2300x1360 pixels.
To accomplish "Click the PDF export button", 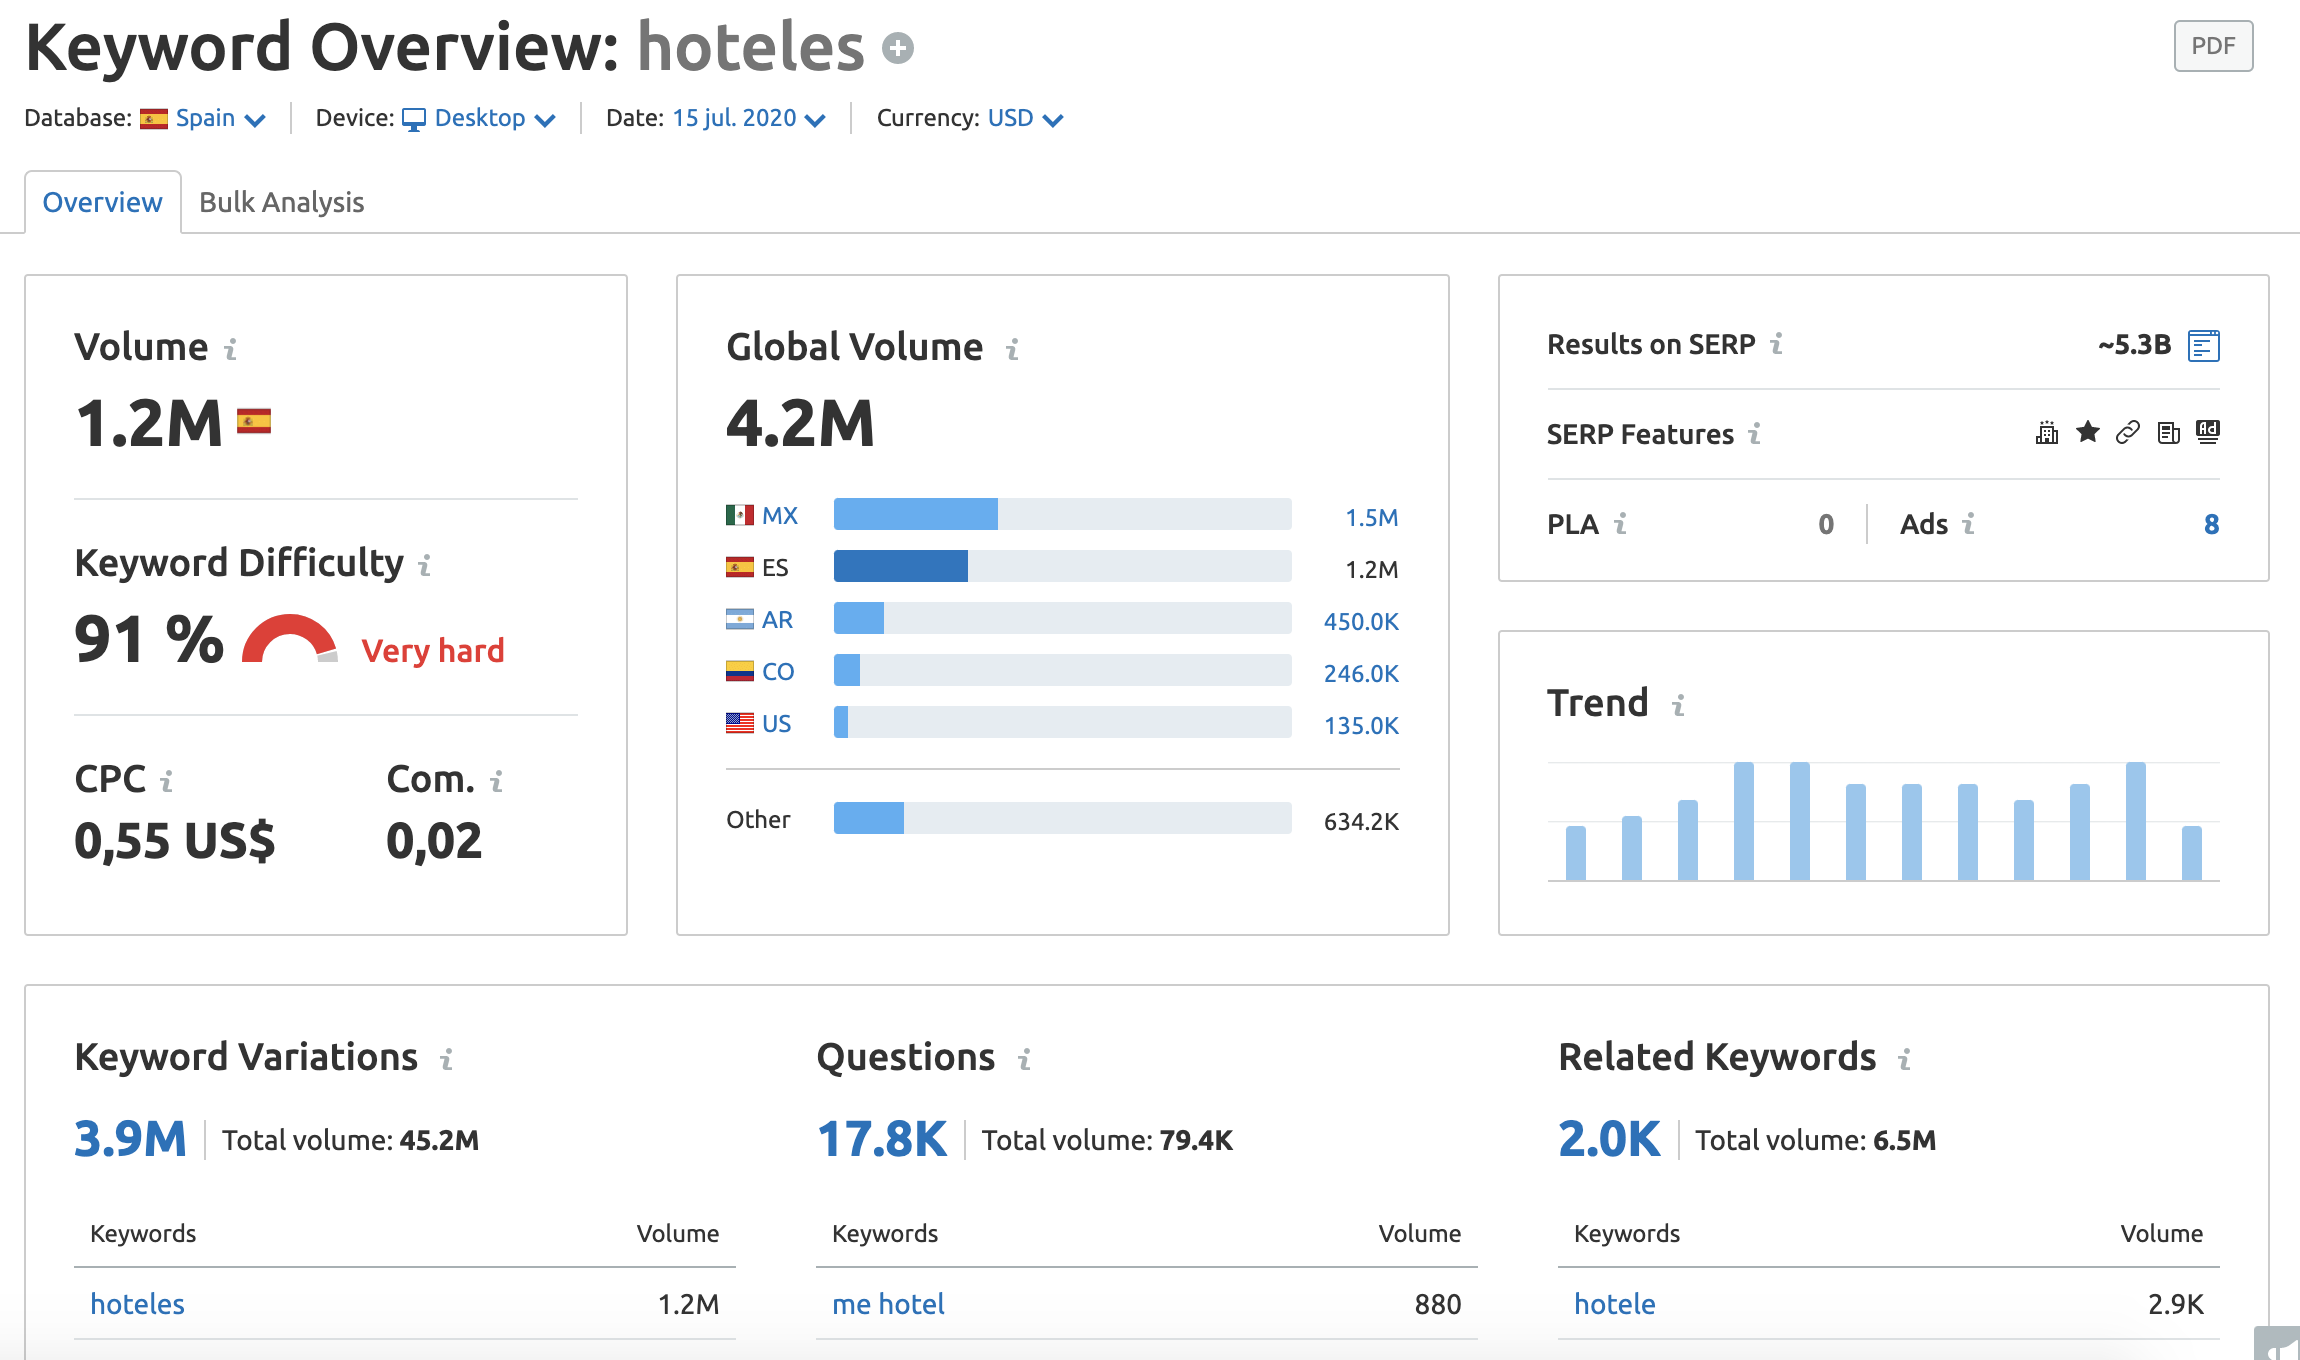I will coord(2213,45).
